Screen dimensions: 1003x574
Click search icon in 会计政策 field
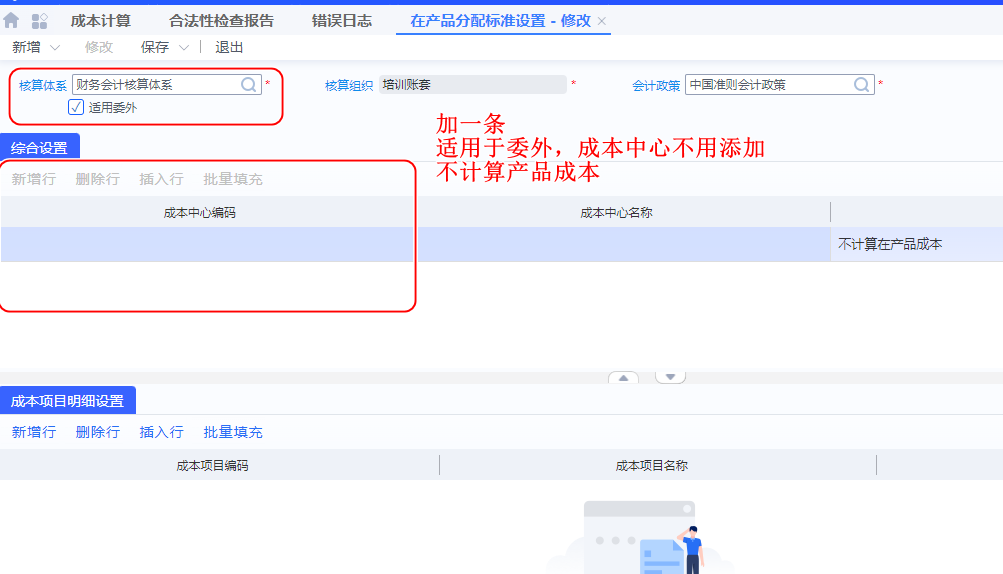(x=862, y=85)
